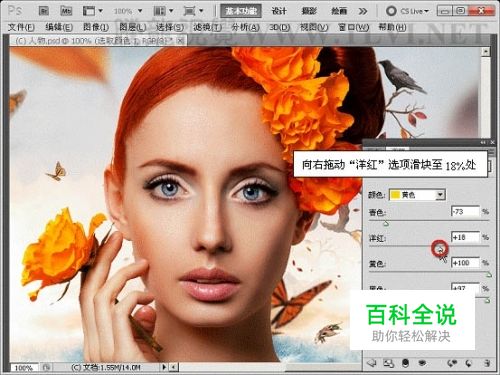The width and height of the screenshot is (500, 375).
Task: Click the 青色 value field showing -73
Action: [x=465, y=211]
